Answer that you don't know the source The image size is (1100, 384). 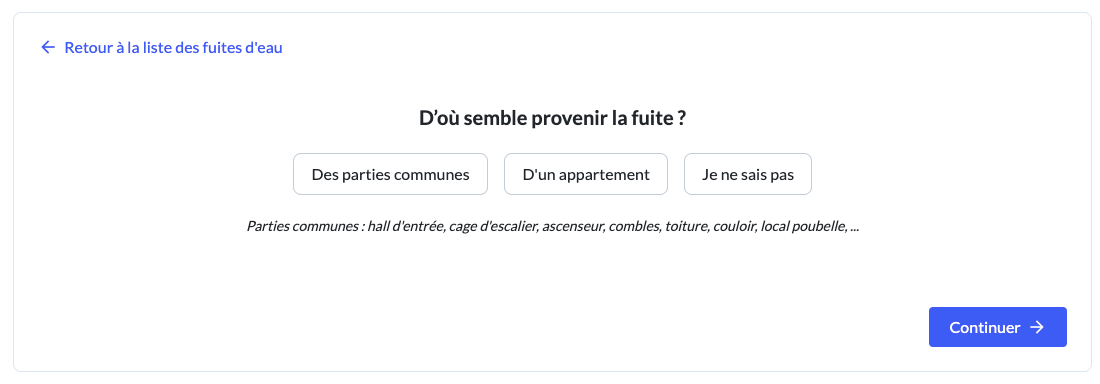748,174
